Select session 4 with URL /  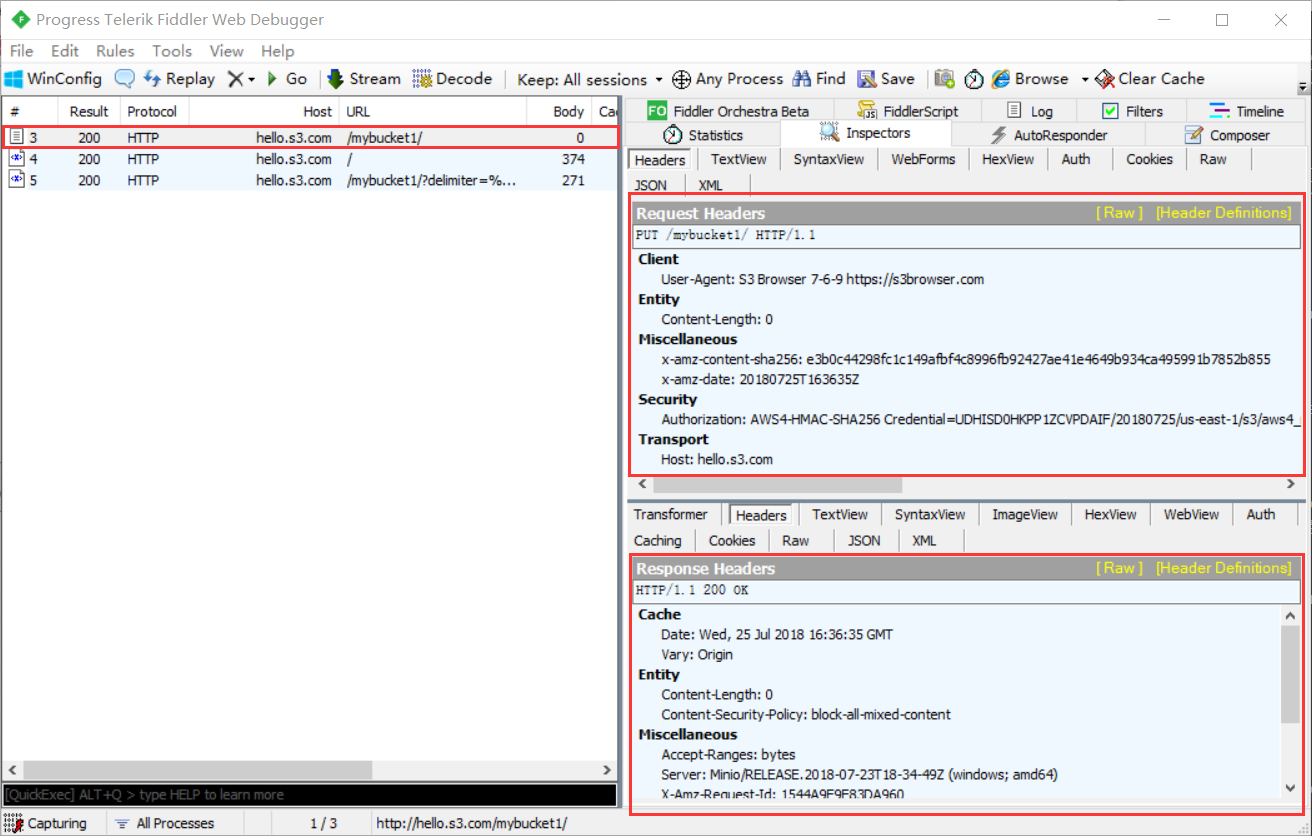pos(309,159)
